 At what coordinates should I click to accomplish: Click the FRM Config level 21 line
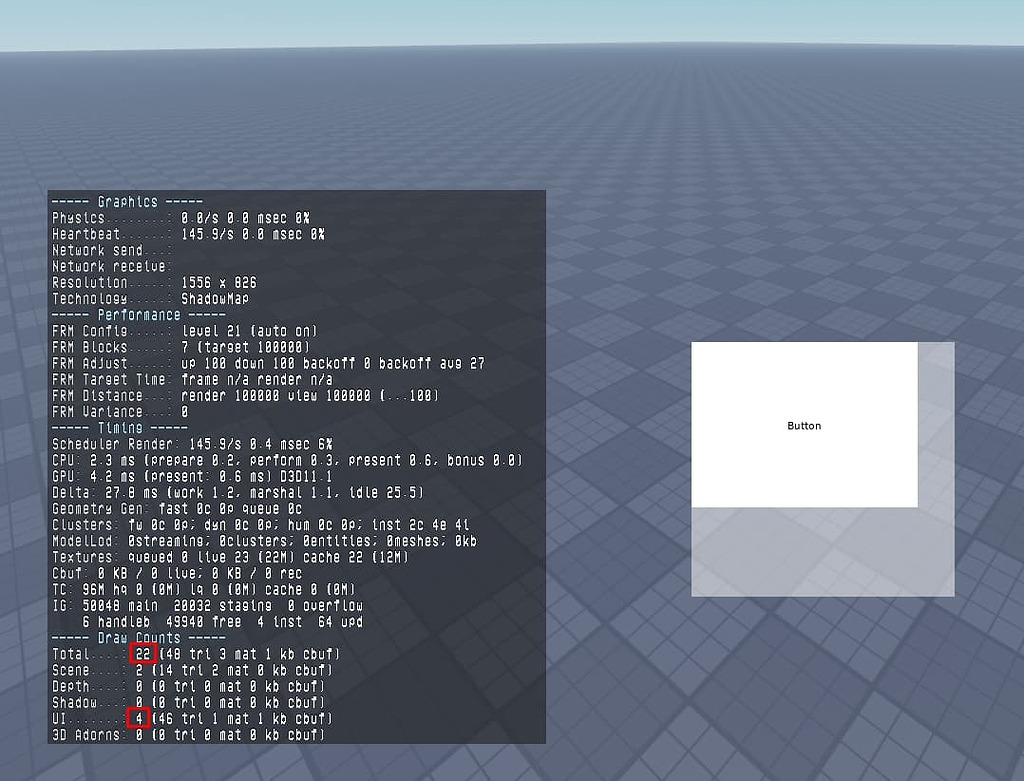pos(160,331)
